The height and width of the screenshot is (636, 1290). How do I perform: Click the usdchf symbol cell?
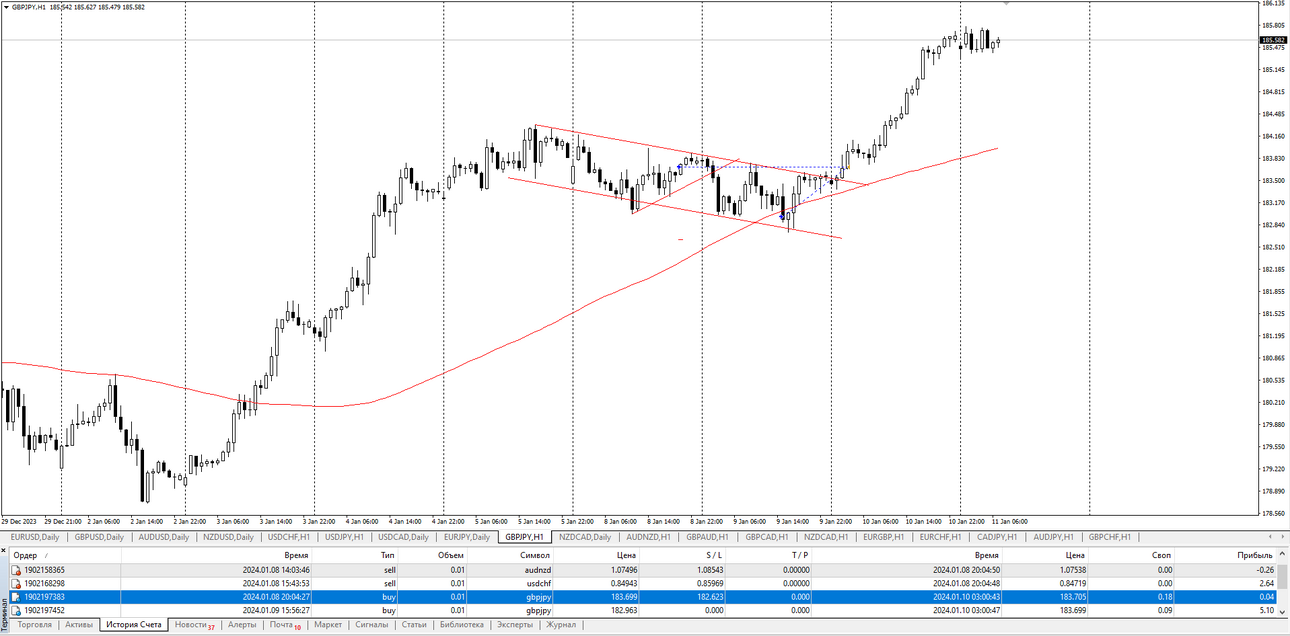coord(537,583)
